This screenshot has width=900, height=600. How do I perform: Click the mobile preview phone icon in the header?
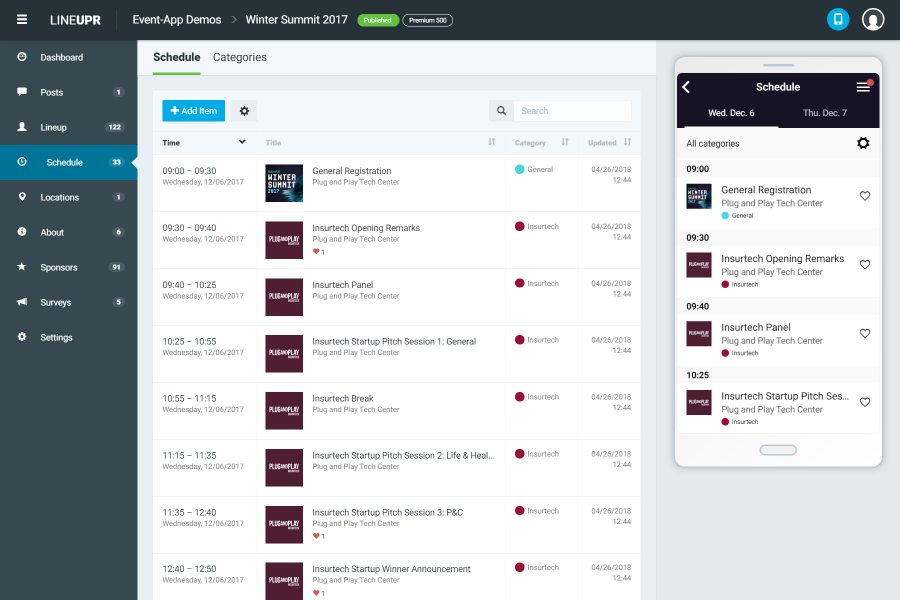pos(838,18)
